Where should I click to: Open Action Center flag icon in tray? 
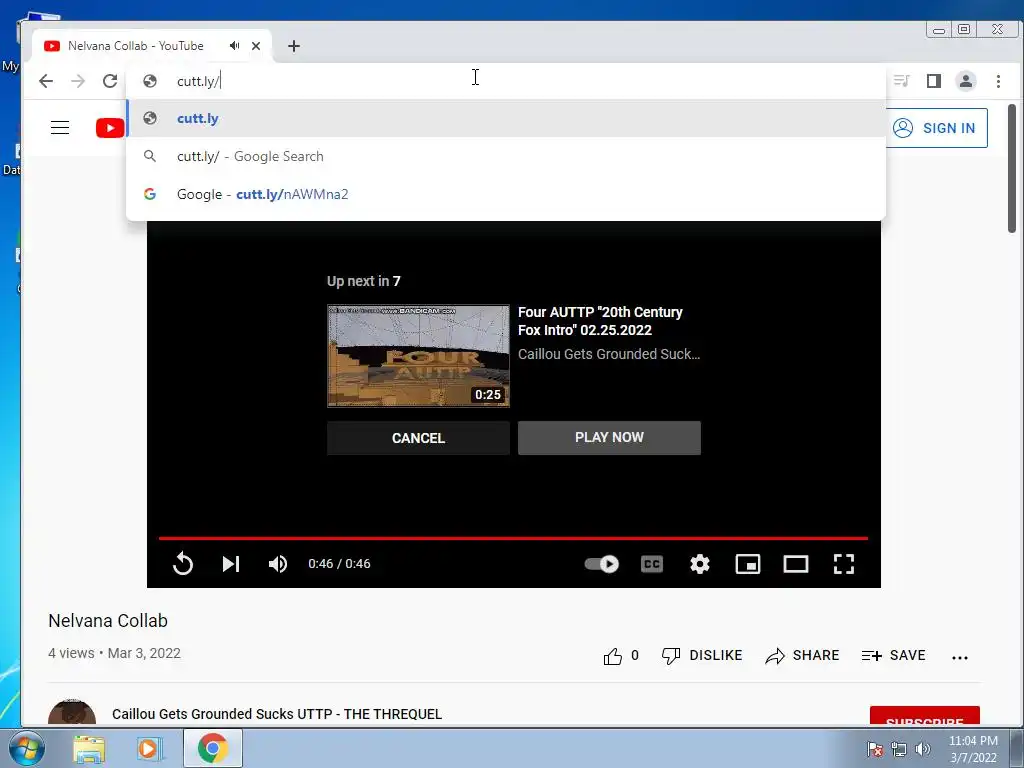pyautogui.click(x=874, y=749)
